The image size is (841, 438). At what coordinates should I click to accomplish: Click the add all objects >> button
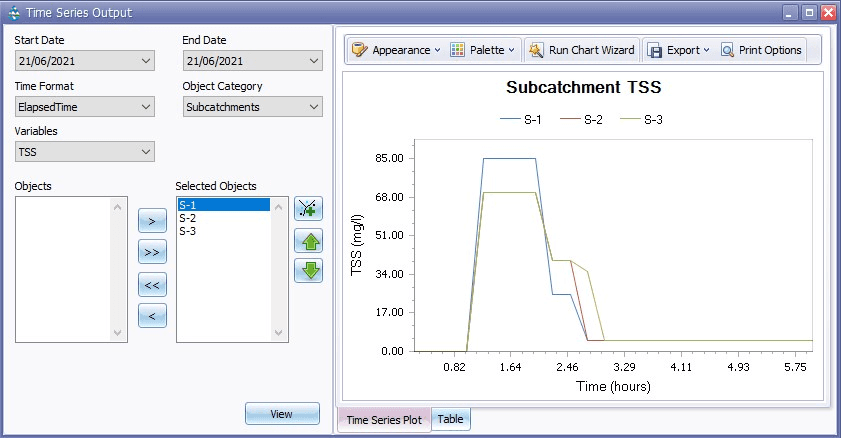coord(151,252)
